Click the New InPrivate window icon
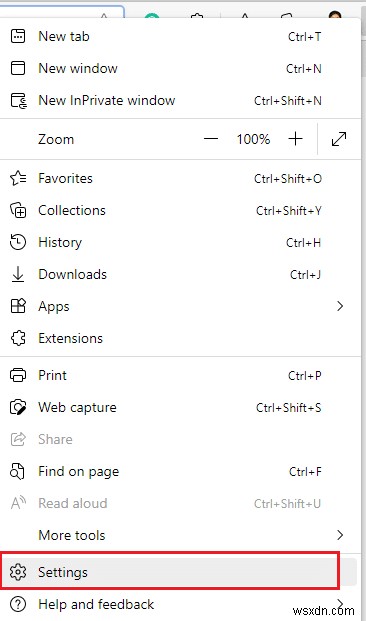The height and width of the screenshot is (621, 366). 18,100
